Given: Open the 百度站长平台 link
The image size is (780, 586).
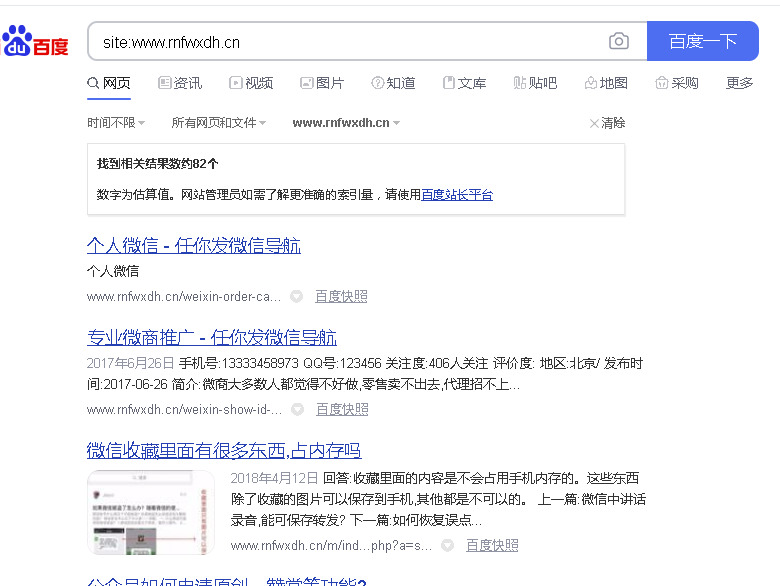Looking at the screenshot, I should pos(457,195).
